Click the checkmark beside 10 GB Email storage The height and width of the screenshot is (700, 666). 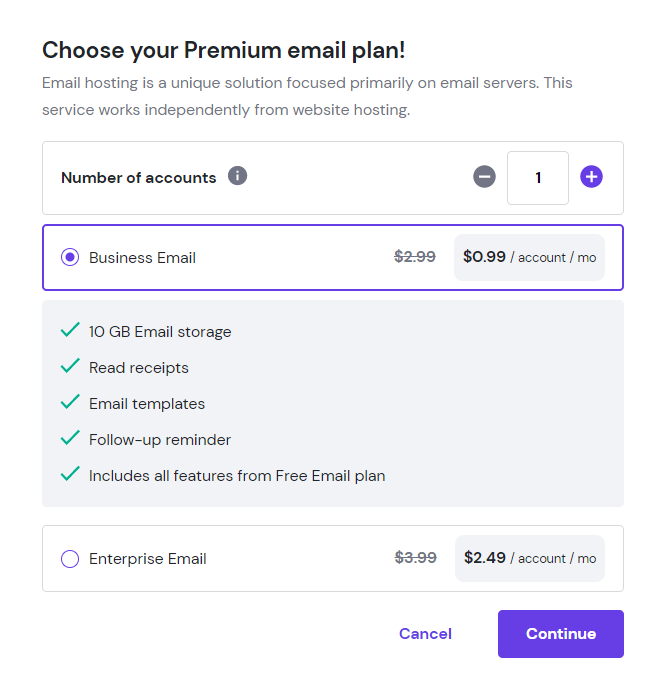[x=70, y=330]
